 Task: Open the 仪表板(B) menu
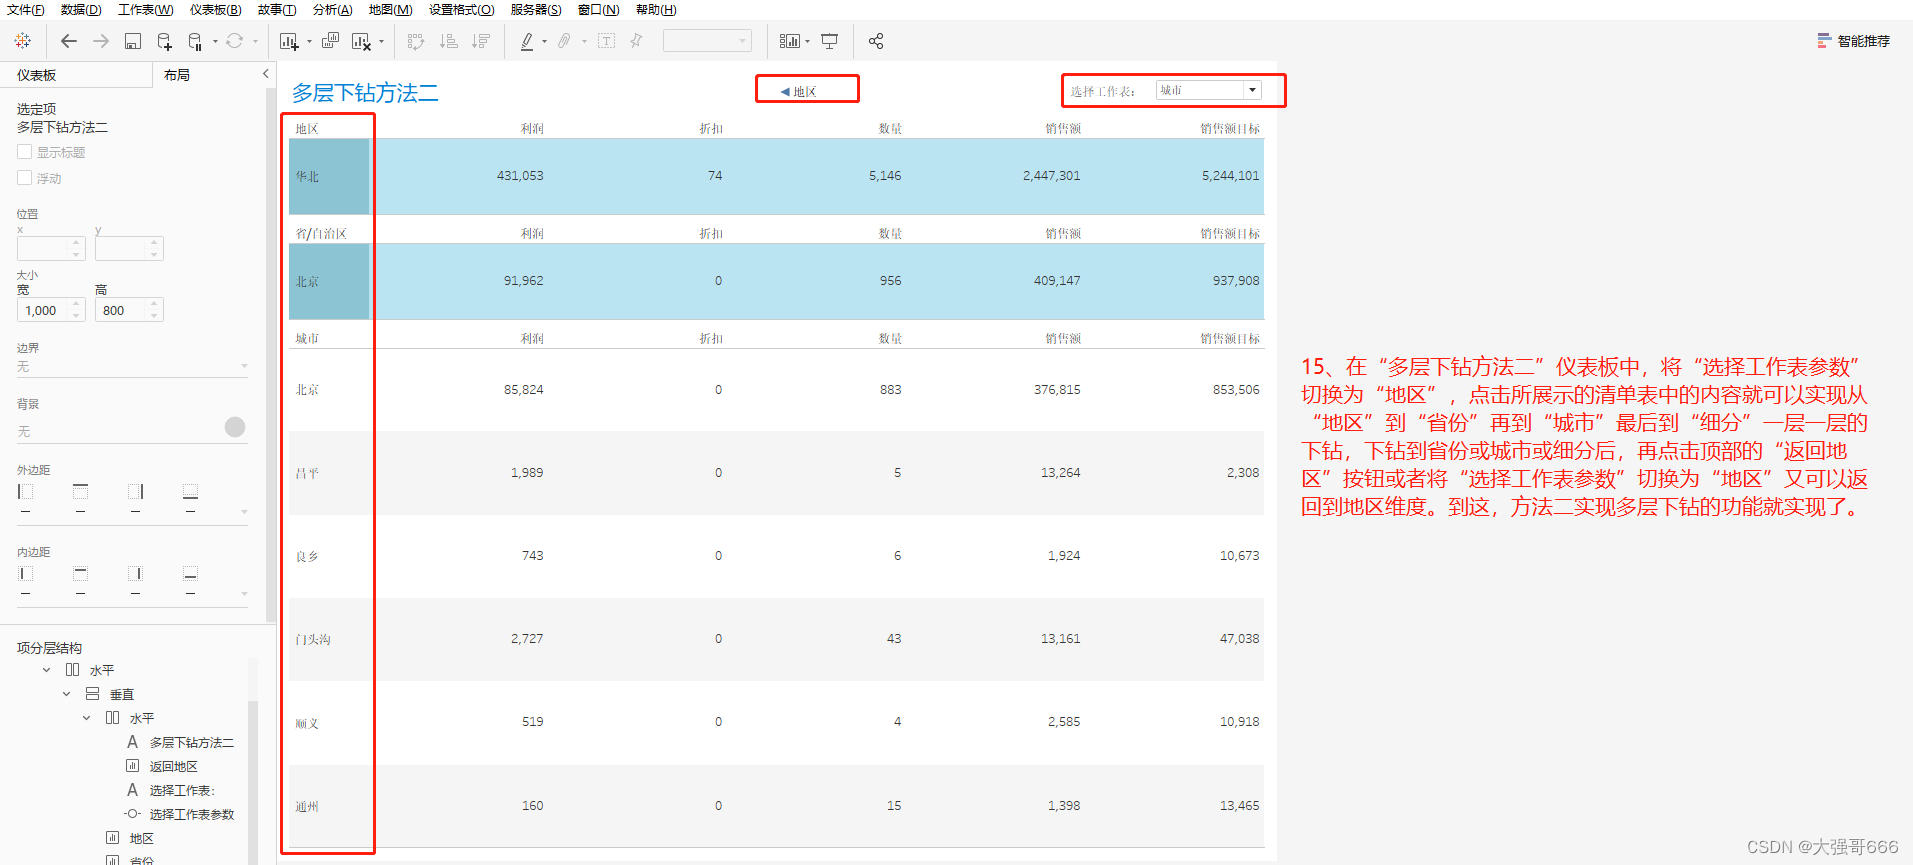coord(216,10)
